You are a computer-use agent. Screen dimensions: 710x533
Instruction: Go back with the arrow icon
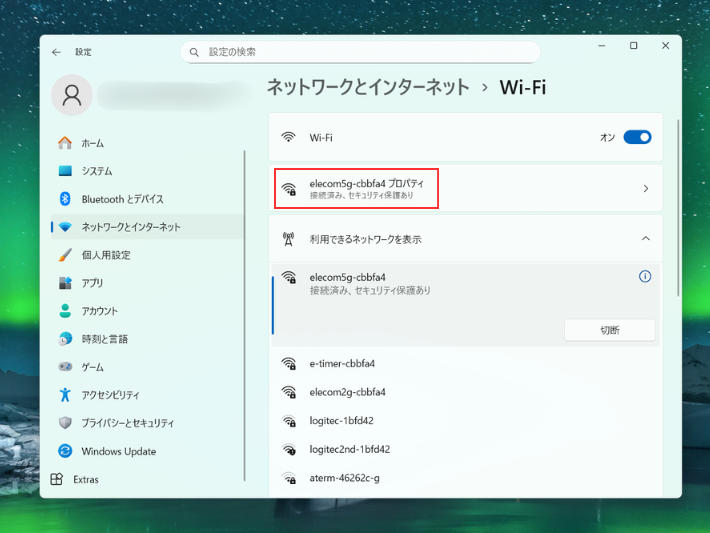click(56, 52)
